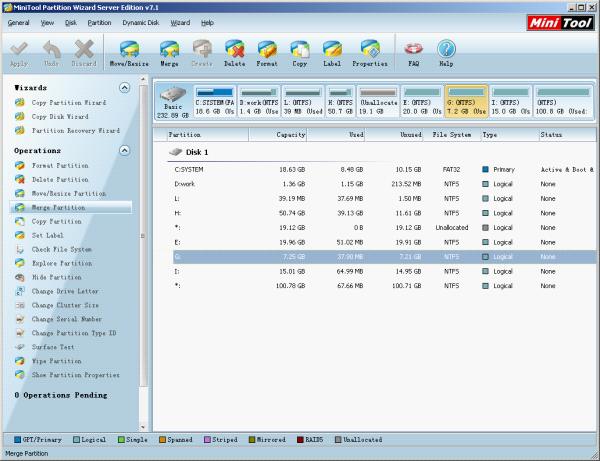Click the Discard X icon
600x461 pixels.
84,49
